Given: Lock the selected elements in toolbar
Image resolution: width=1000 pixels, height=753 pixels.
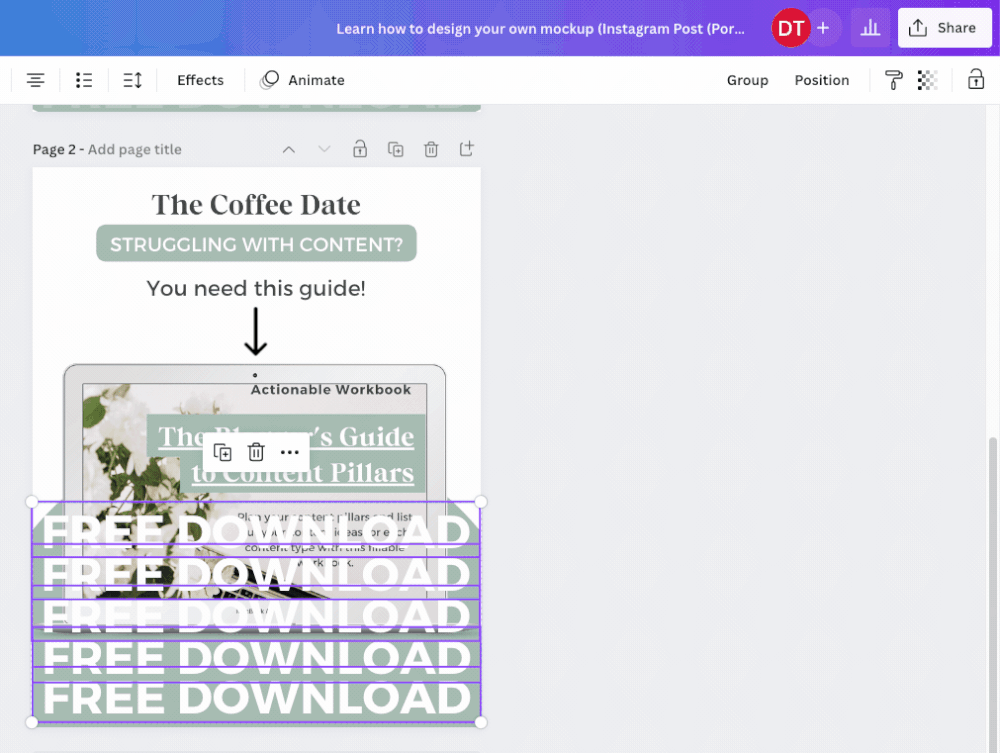Looking at the screenshot, I should [976, 80].
